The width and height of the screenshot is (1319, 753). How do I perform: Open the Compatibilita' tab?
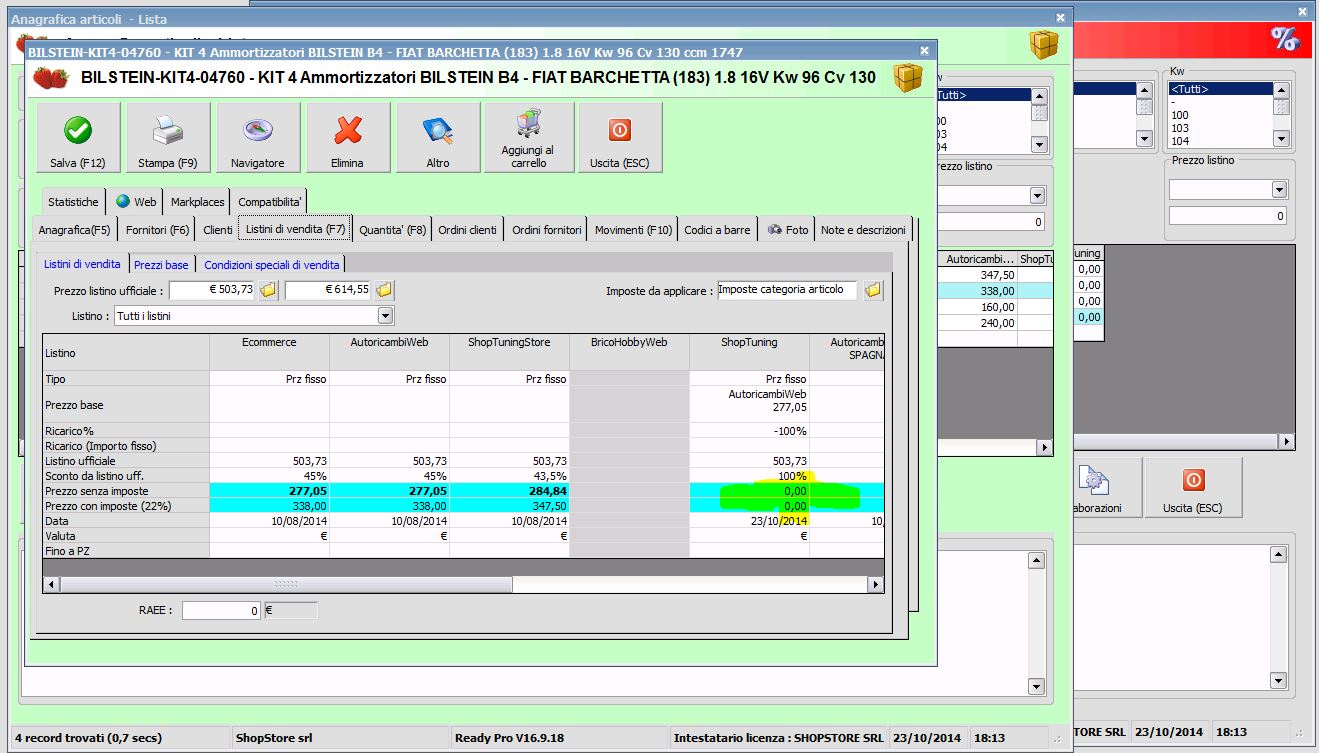point(269,202)
